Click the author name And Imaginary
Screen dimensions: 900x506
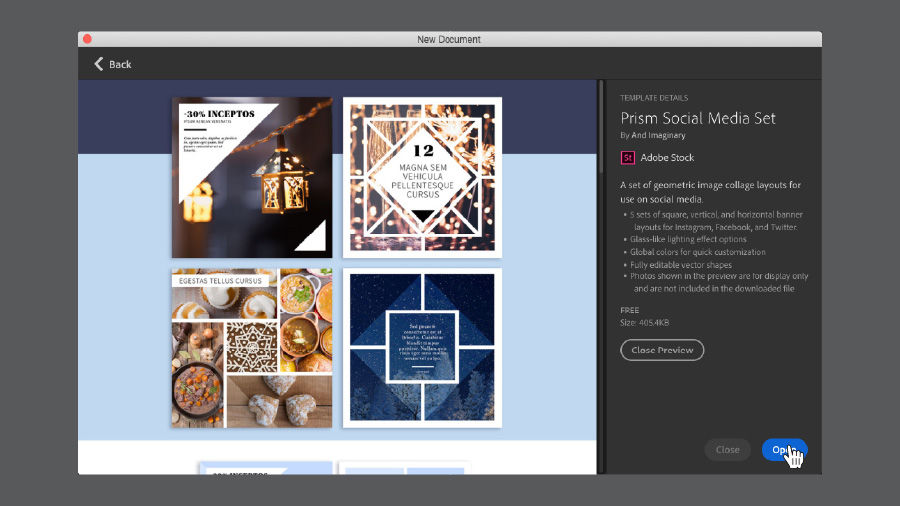tap(658, 135)
